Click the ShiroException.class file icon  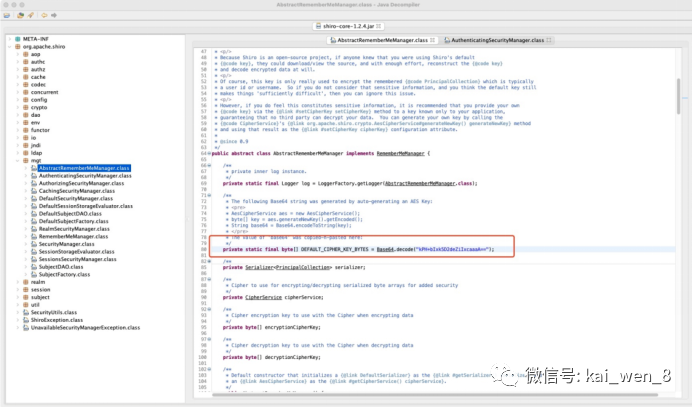point(26,320)
